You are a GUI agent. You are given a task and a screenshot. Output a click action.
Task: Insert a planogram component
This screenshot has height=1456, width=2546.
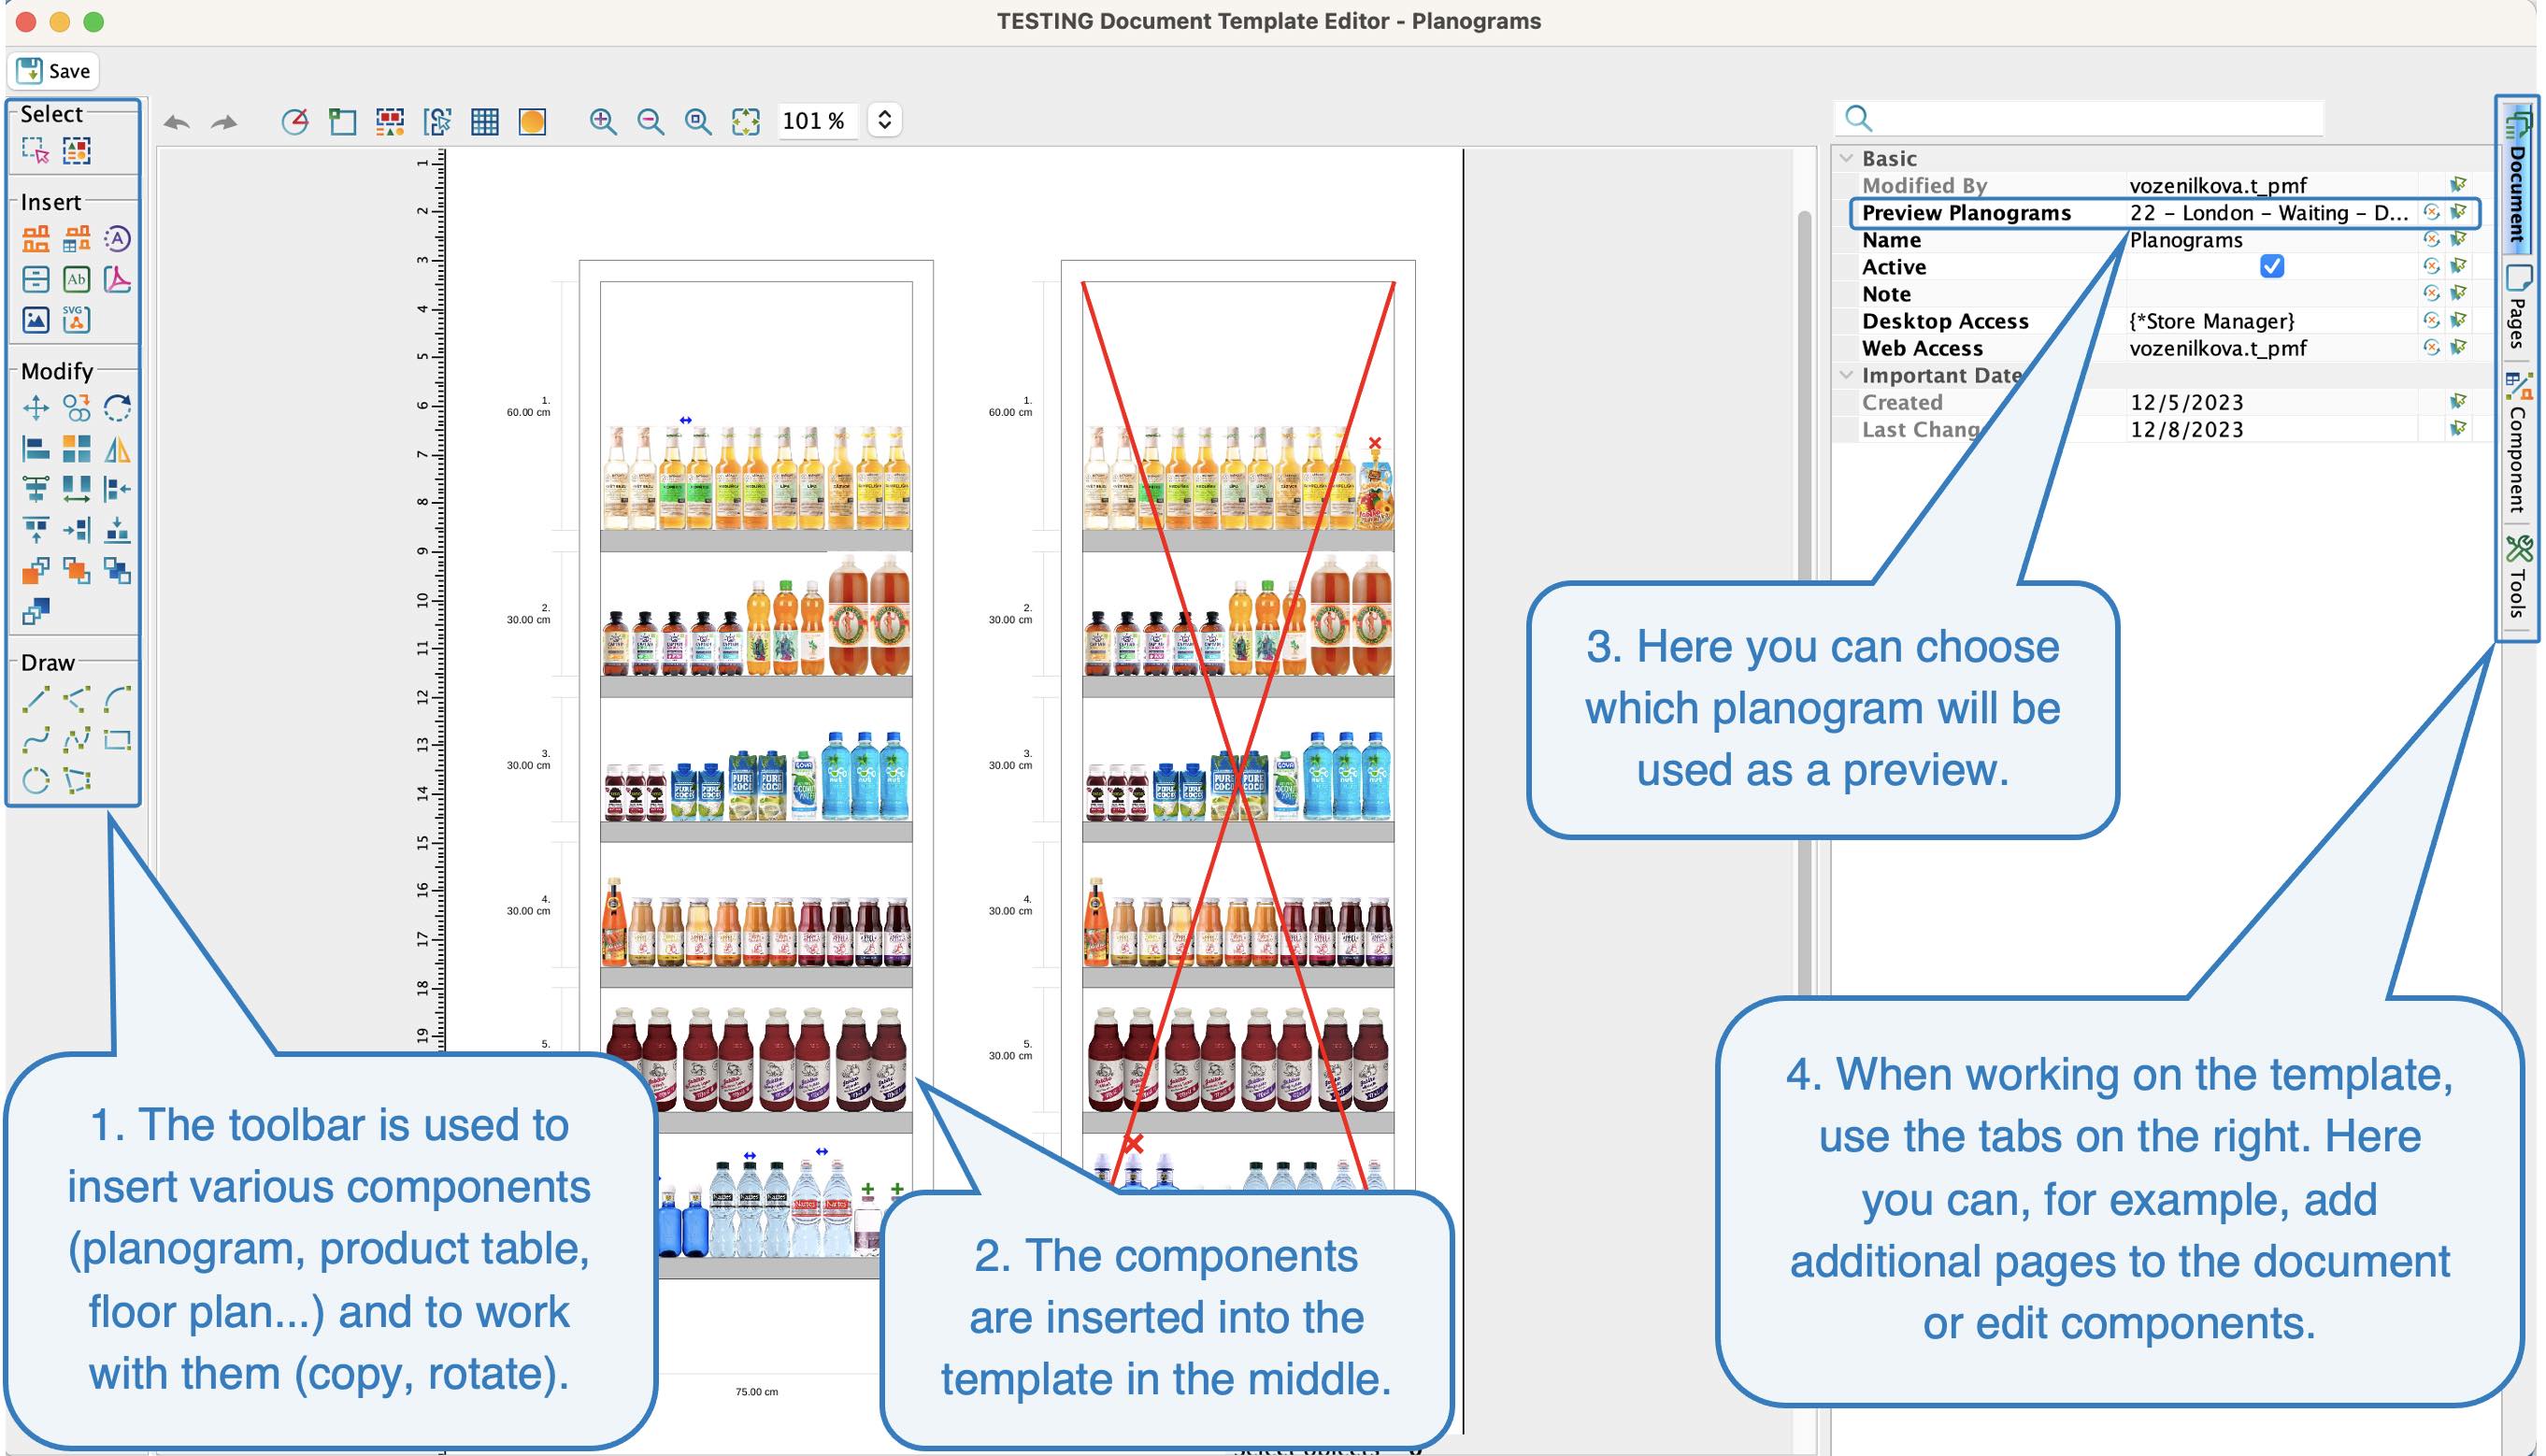36,239
